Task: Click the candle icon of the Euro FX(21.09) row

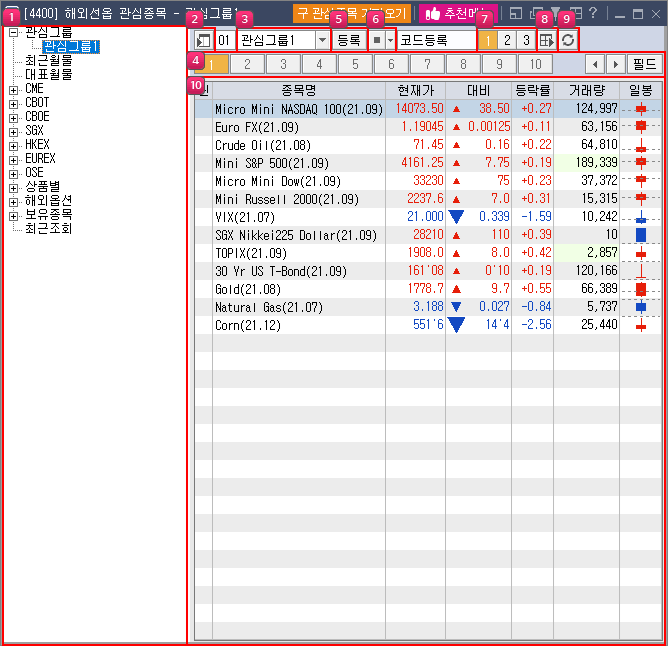Action: (641, 126)
